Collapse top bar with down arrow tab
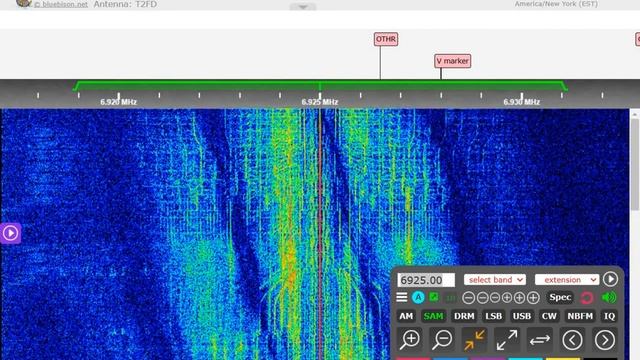This screenshot has width=640, height=360. click(x=302, y=7)
